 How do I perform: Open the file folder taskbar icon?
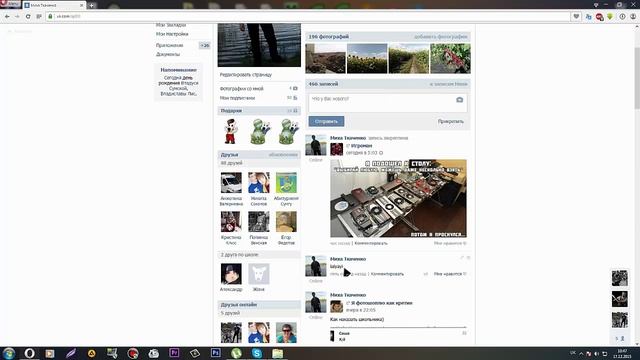point(278,353)
